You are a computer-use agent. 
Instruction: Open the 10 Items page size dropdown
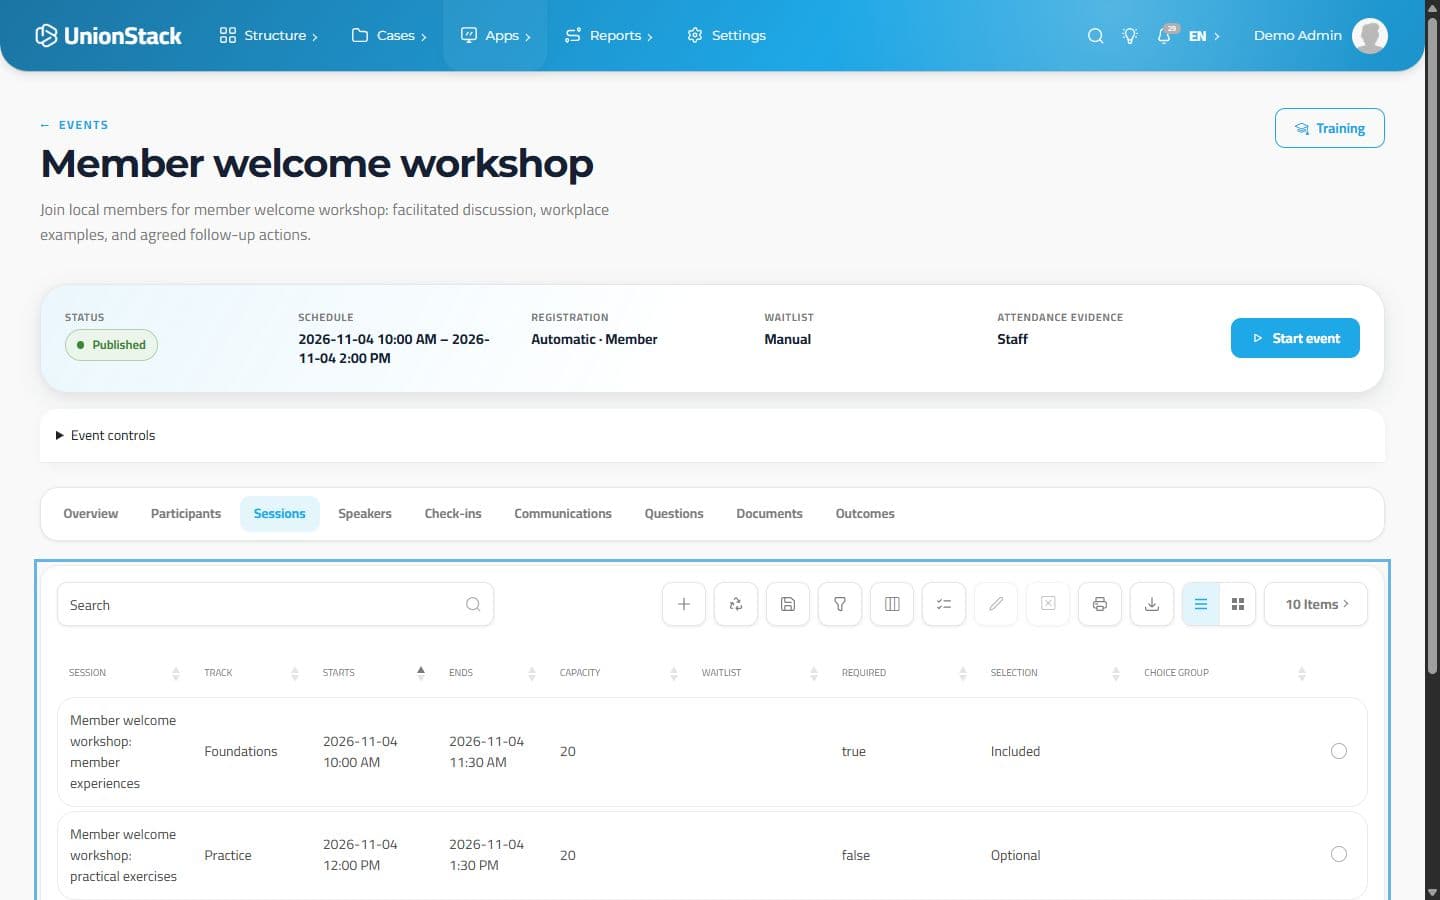(x=1316, y=604)
